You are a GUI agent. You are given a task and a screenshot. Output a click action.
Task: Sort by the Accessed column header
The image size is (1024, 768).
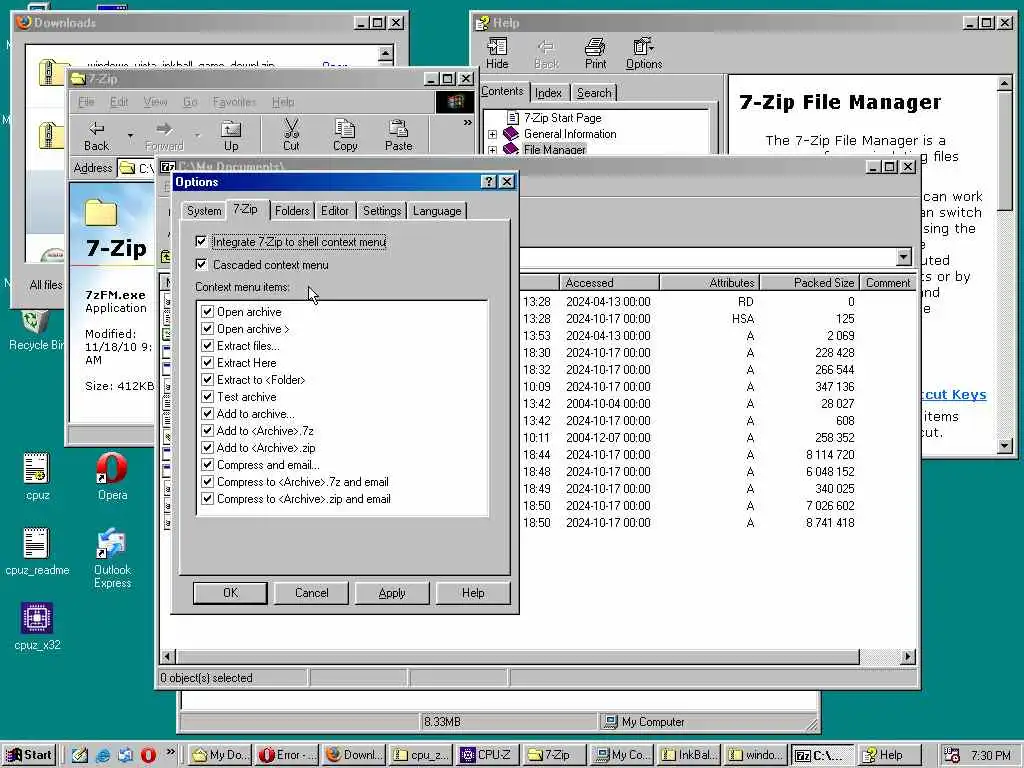coord(609,283)
